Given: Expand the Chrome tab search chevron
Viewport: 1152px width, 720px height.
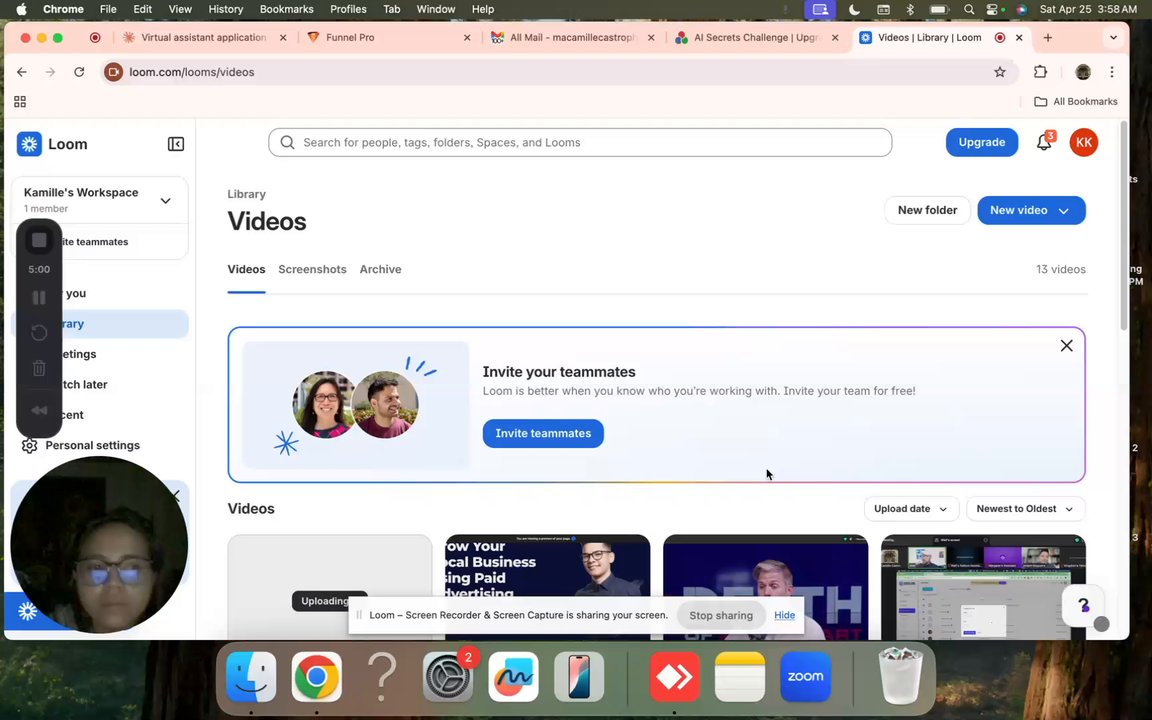Looking at the screenshot, I should point(1113,37).
